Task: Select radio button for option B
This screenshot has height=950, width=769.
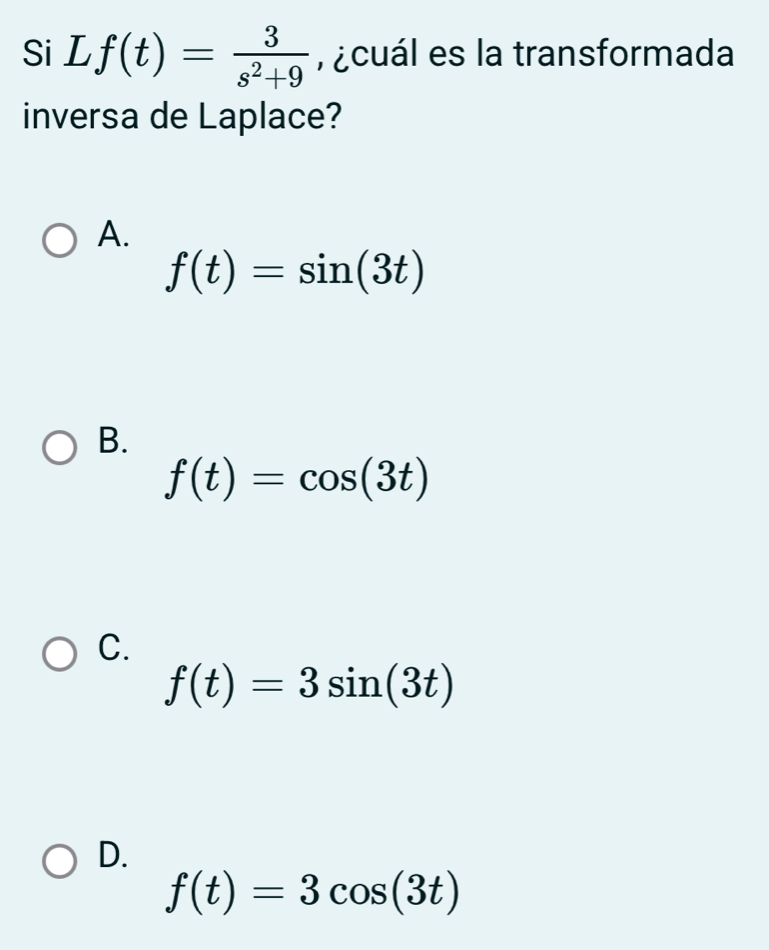Action: coord(61,448)
